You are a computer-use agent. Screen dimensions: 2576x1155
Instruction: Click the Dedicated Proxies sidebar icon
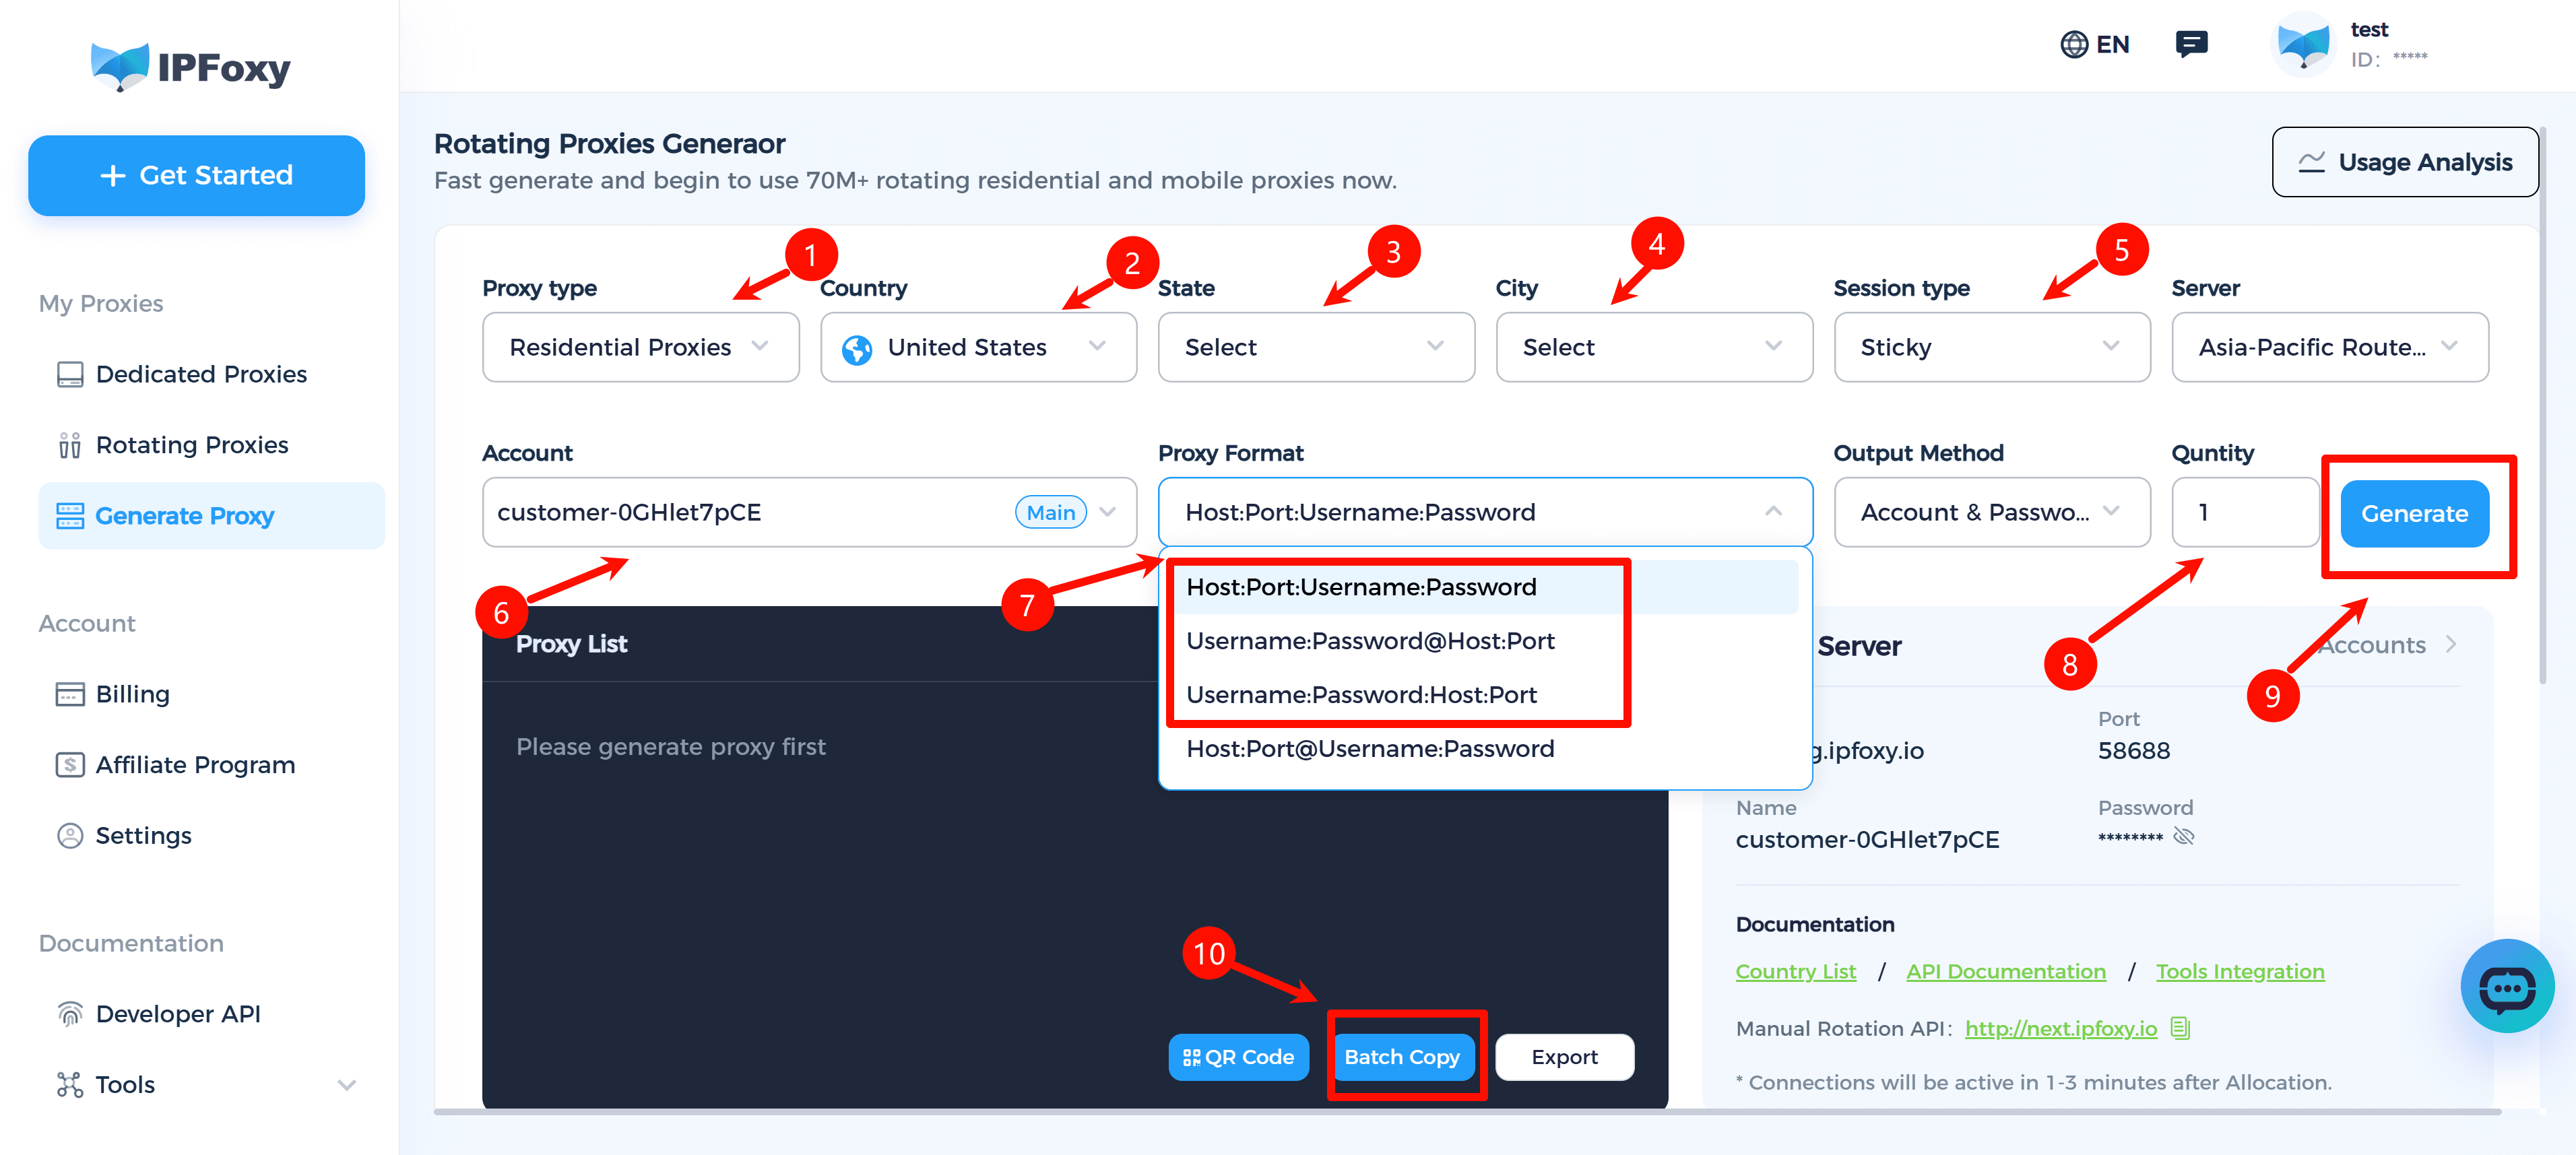[x=70, y=374]
